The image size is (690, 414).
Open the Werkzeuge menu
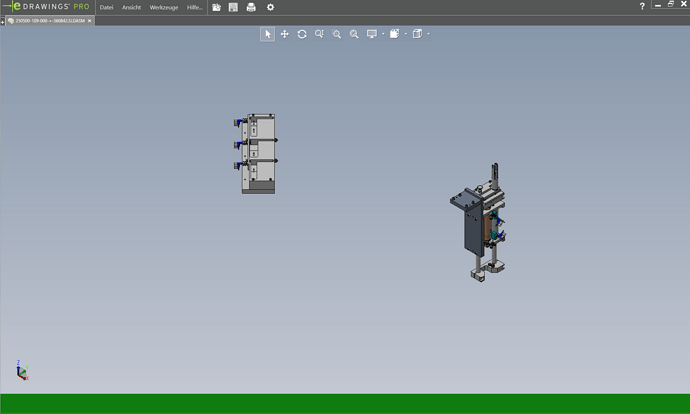[163, 7]
